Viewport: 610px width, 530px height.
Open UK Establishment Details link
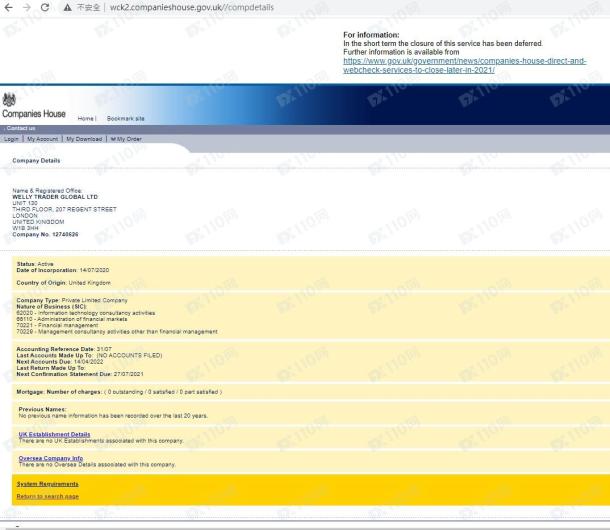coord(54,434)
